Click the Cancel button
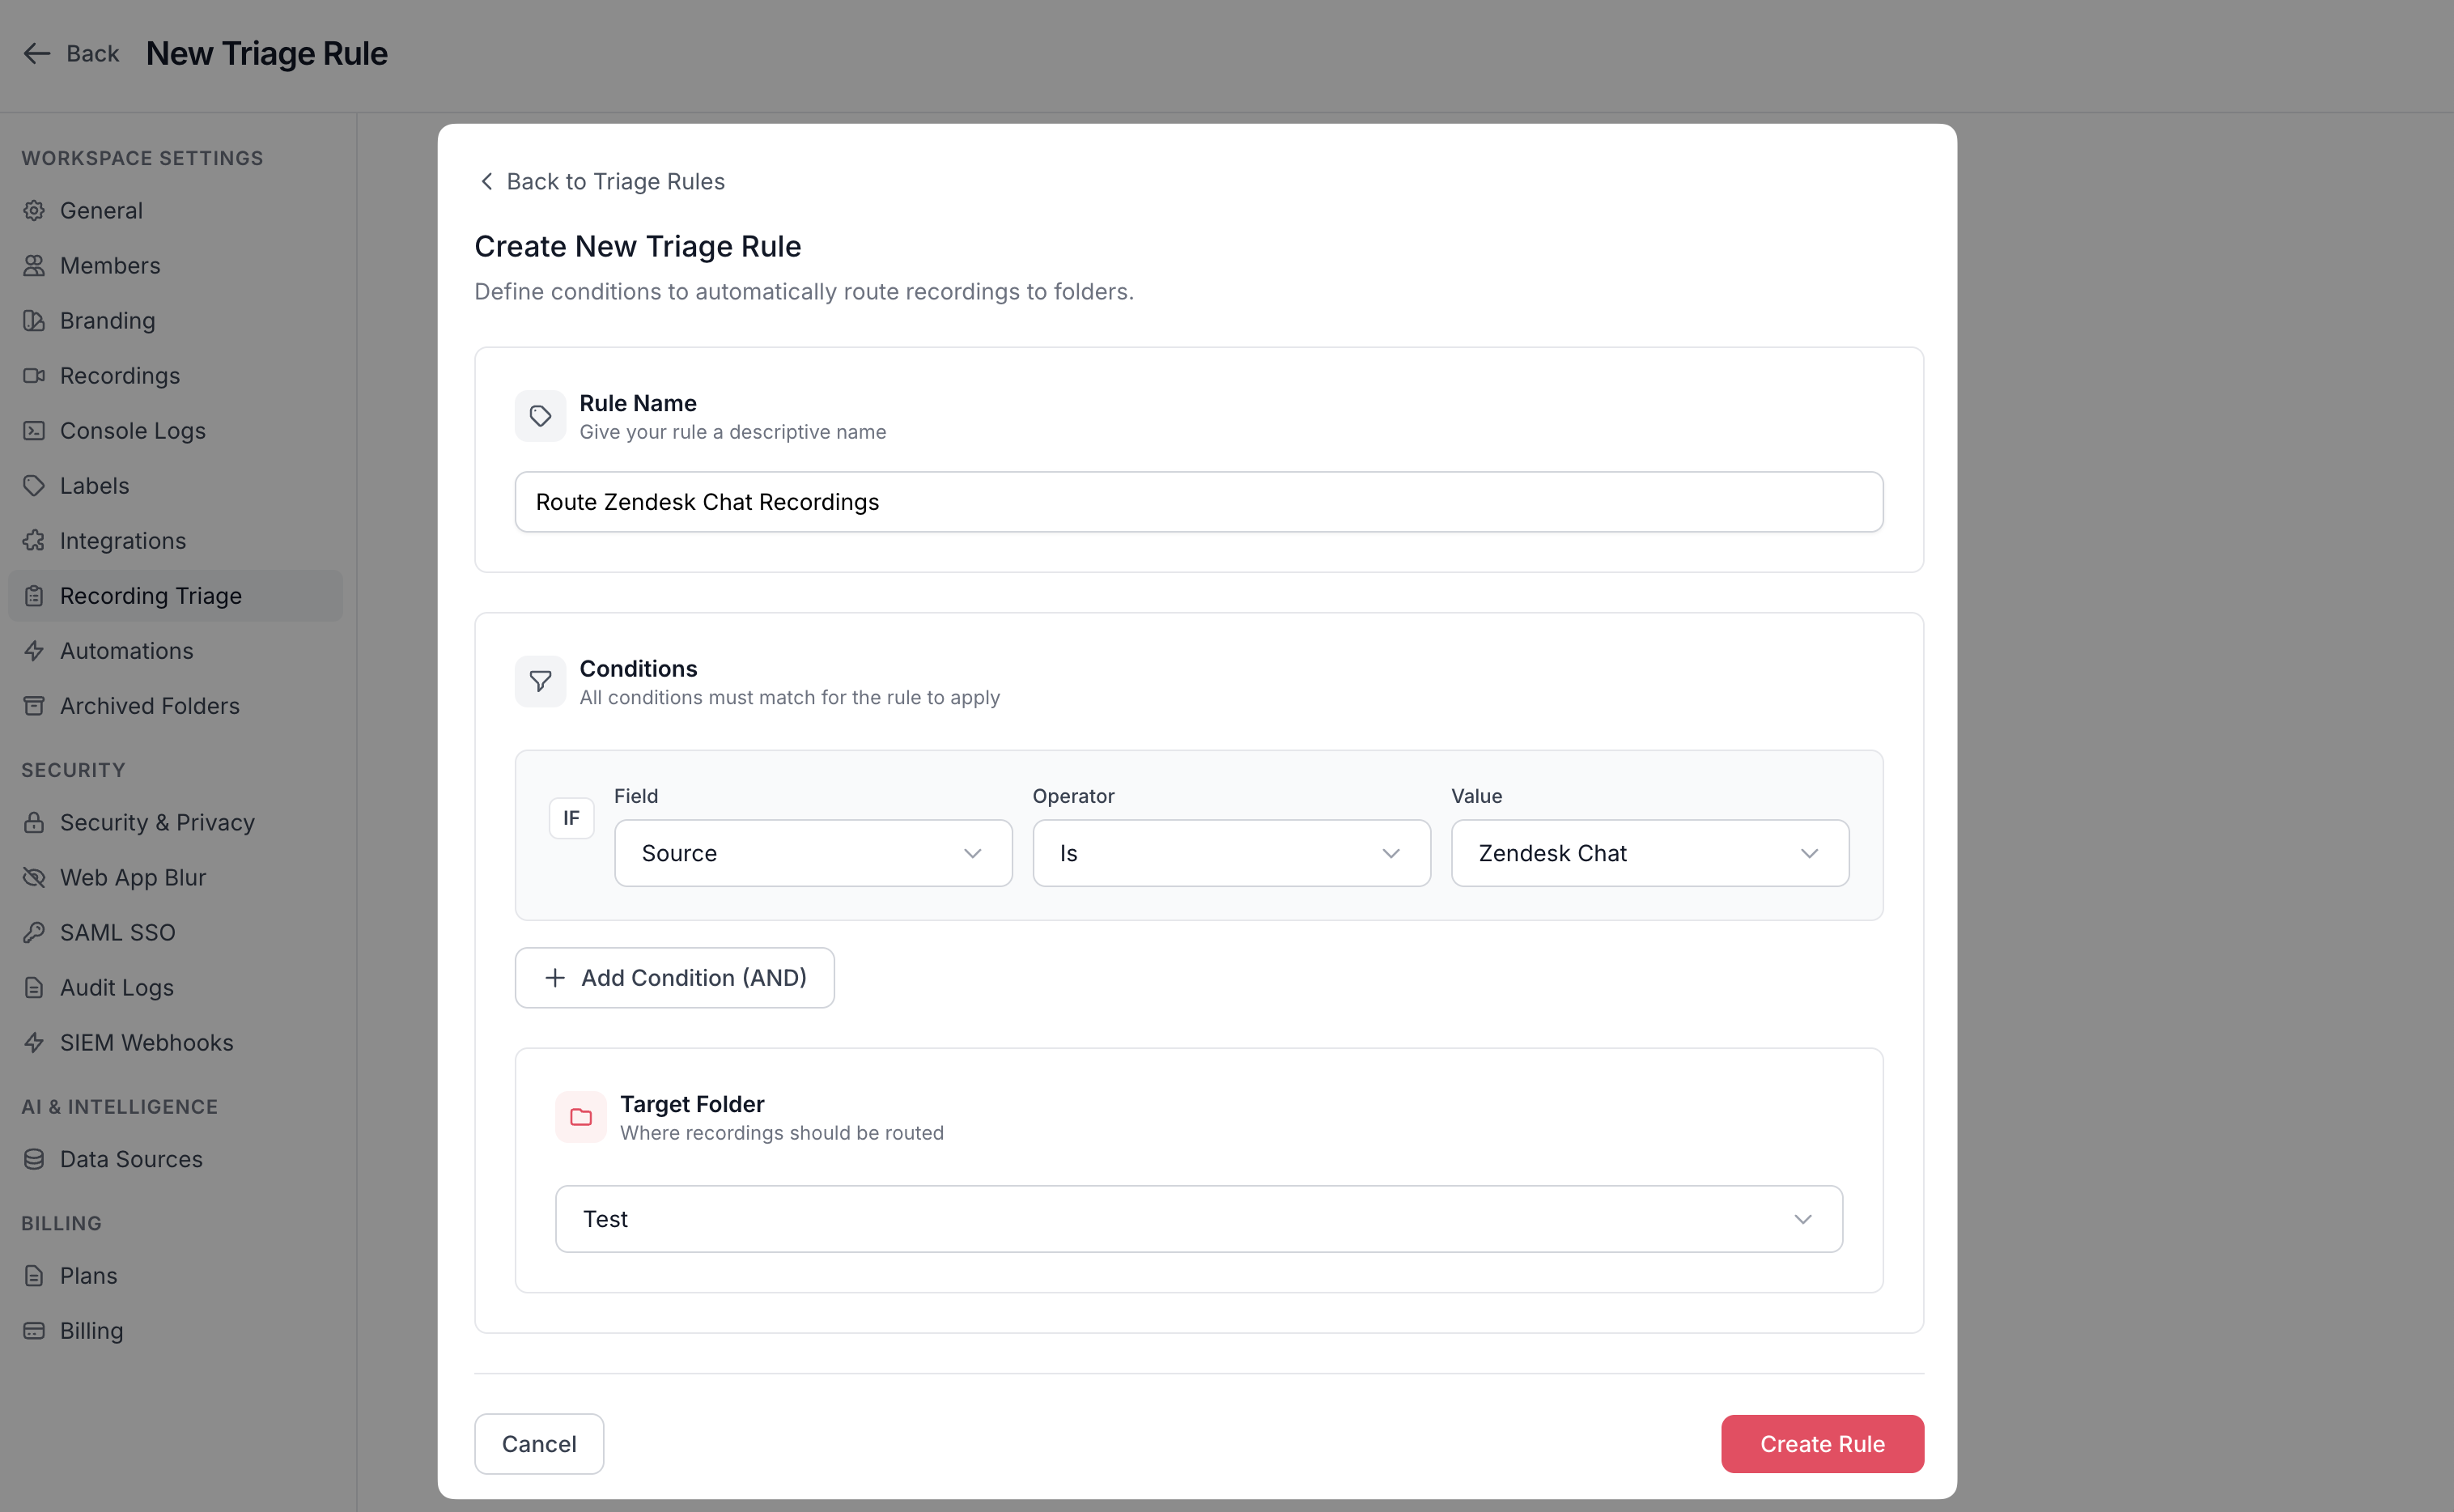The height and width of the screenshot is (1512, 2454). click(x=539, y=1443)
